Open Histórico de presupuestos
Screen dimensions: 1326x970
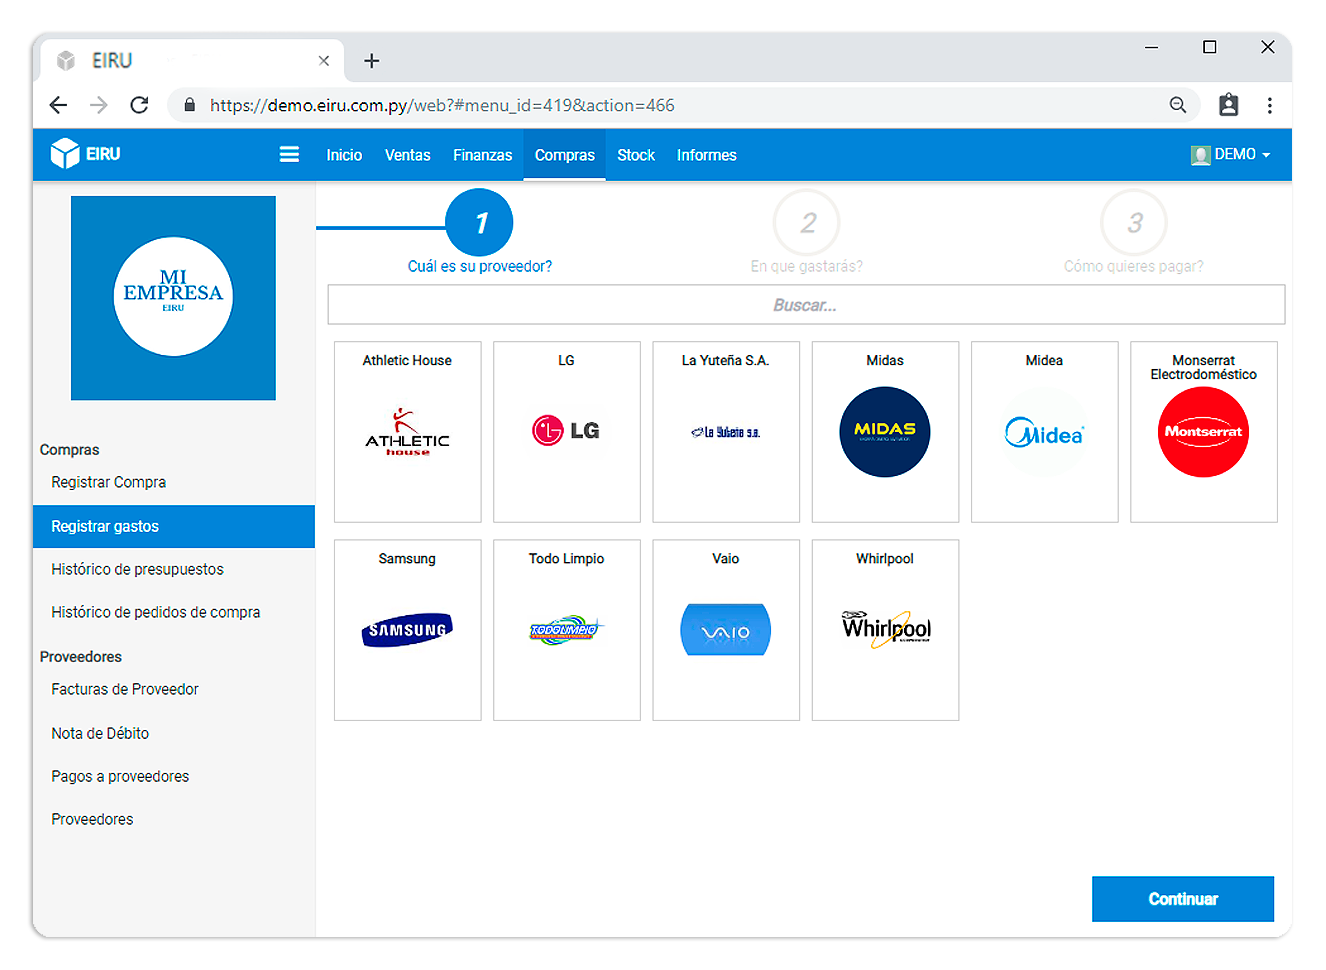pos(138,569)
